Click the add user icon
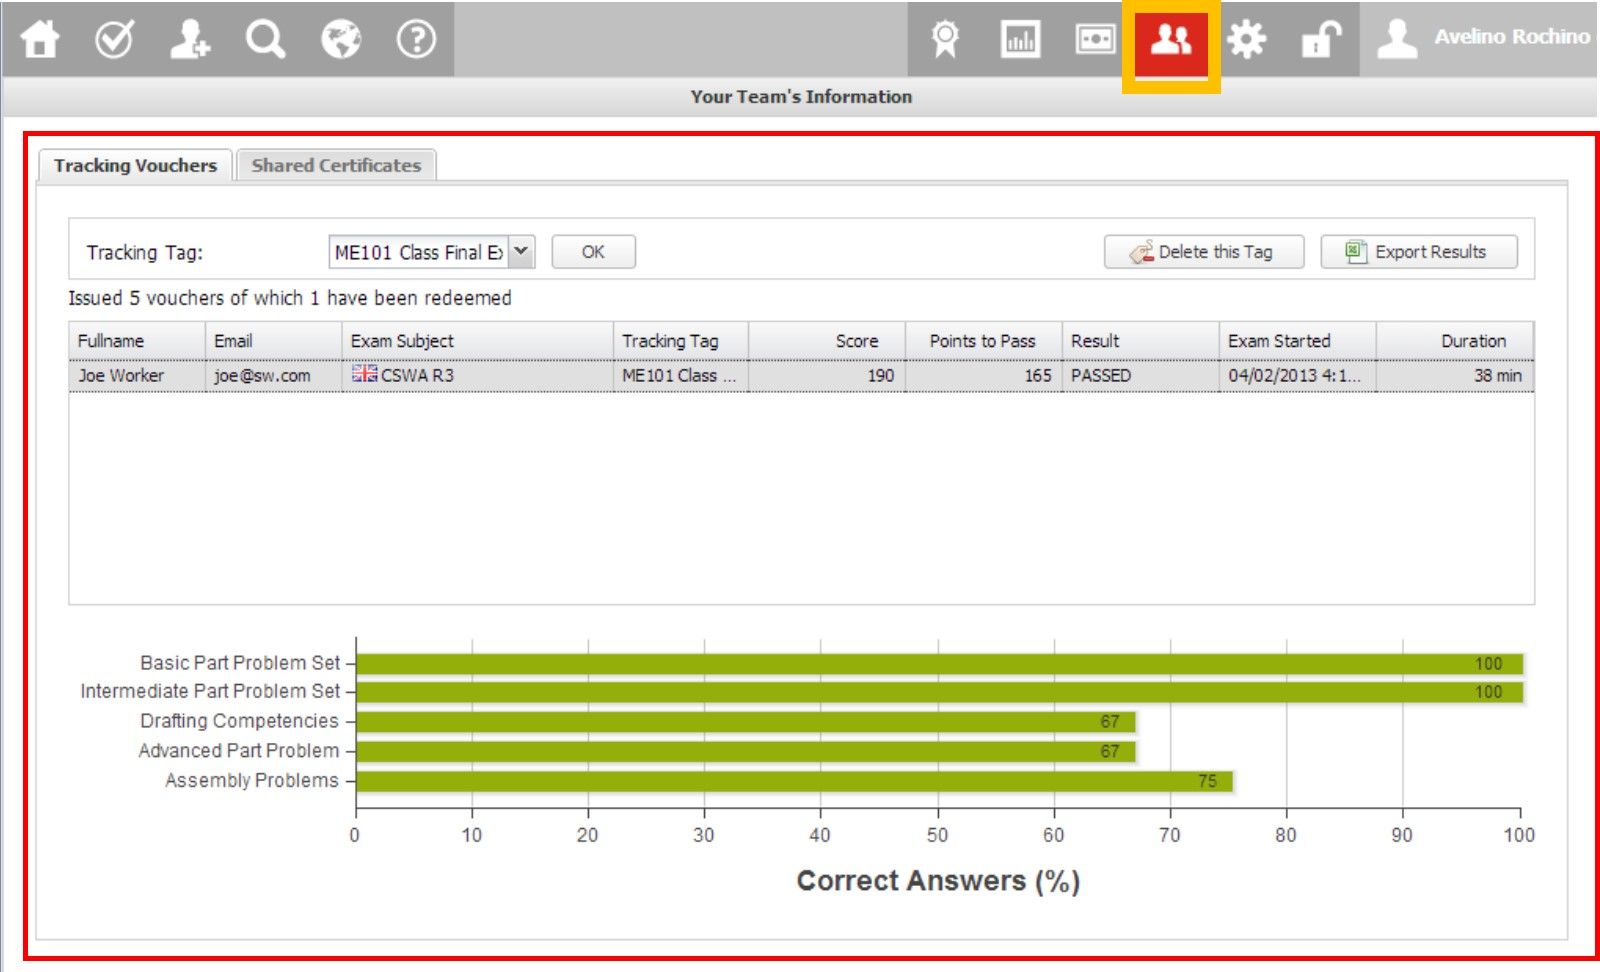The image size is (1600, 972). click(189, 40)
